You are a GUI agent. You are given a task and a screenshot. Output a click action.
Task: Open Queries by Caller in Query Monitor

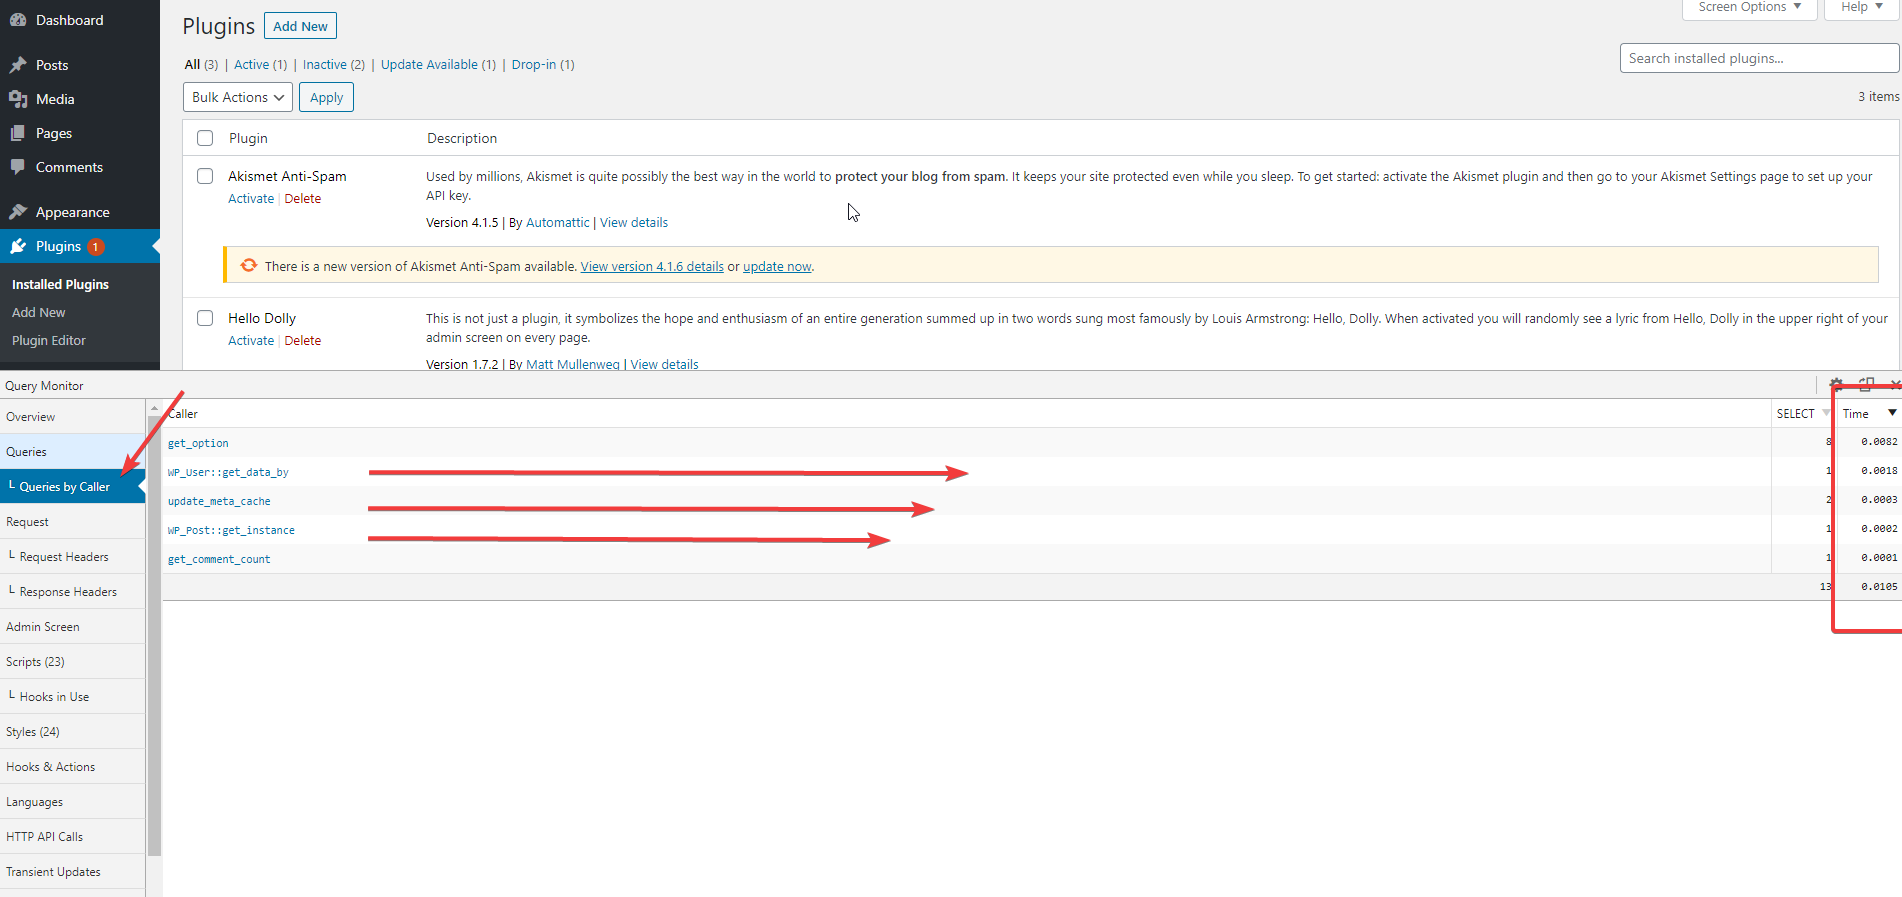click(65, 487)
